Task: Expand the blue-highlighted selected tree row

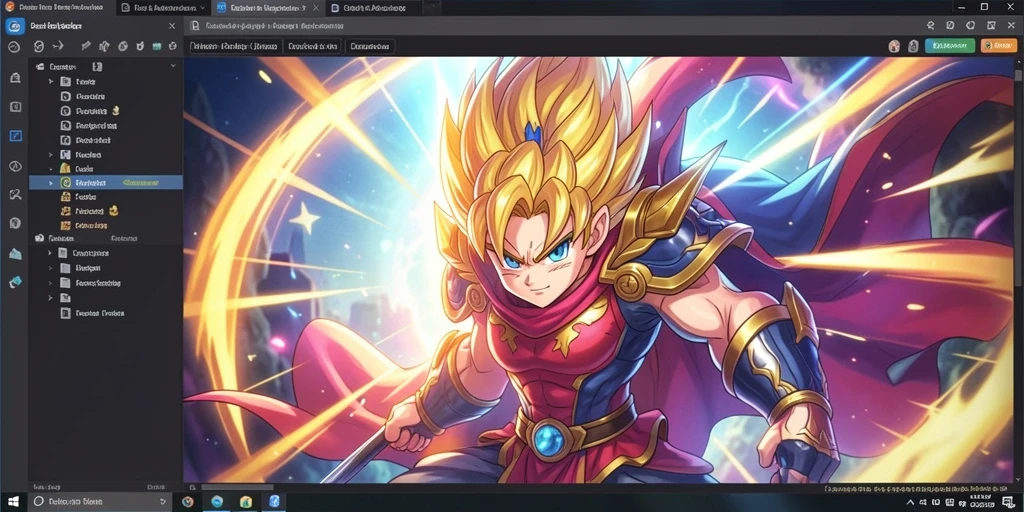Action: pos(50,183)
